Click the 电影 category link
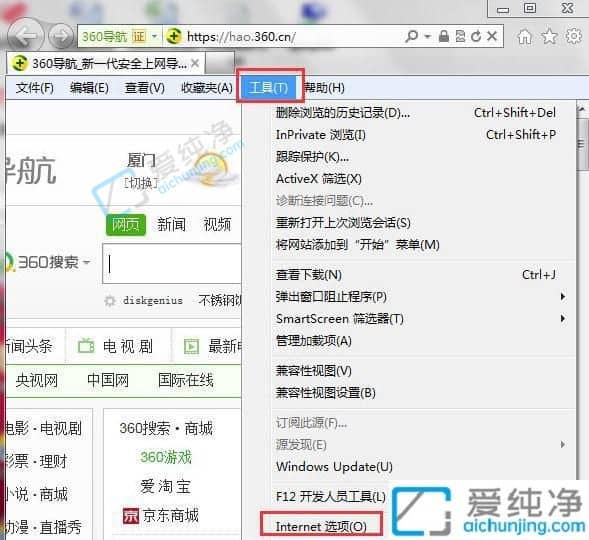The width and height of the screenshot is (589, 540). [x=16, y=428]
